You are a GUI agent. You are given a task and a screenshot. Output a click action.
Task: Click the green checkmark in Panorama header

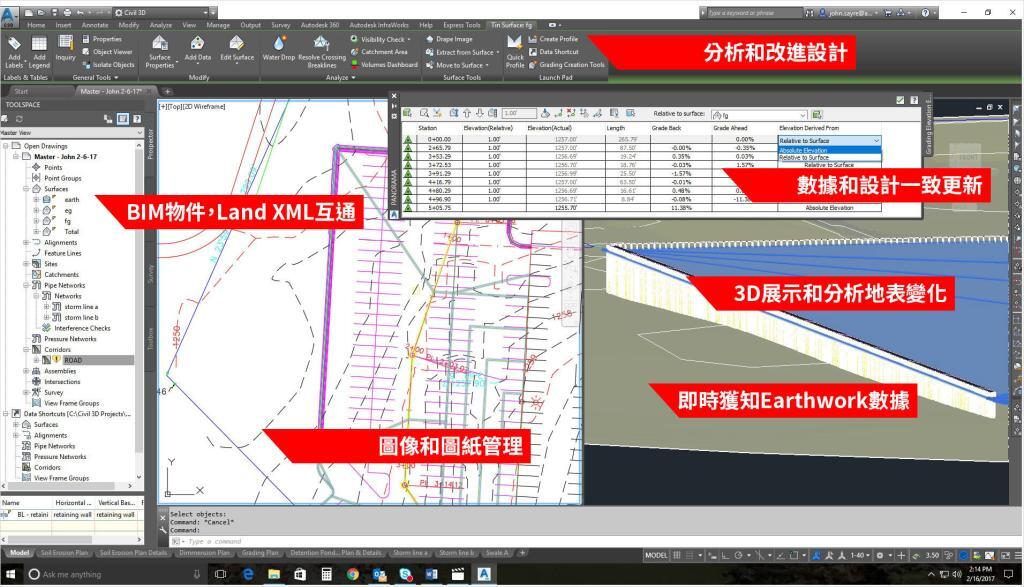(x=901, y=100)
